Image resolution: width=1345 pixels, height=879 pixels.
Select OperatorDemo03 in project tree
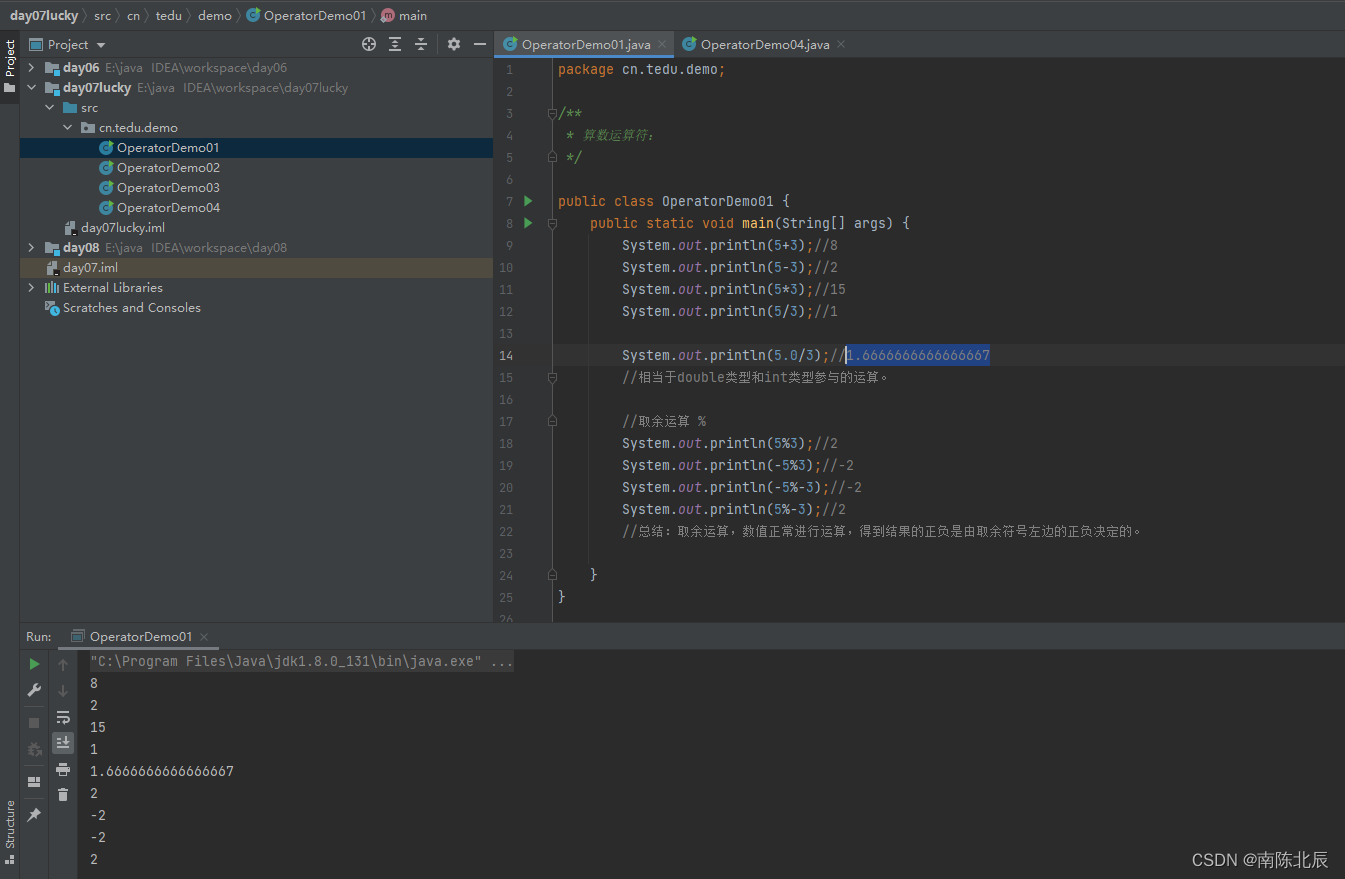168,188
